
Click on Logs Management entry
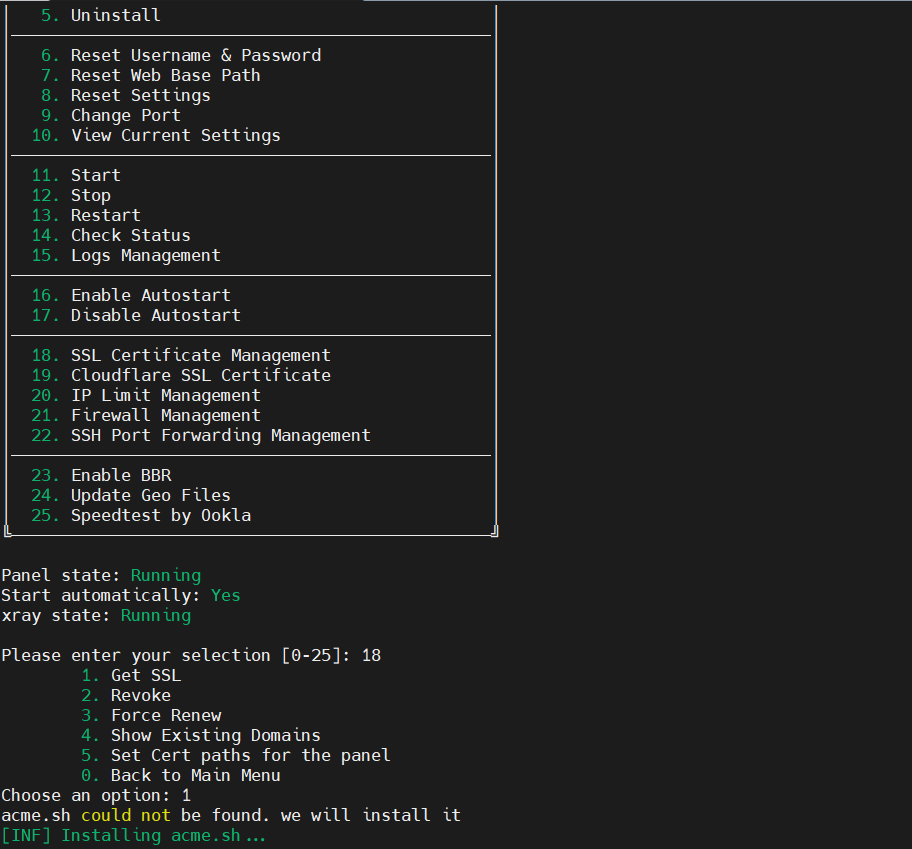click(145, 255)
